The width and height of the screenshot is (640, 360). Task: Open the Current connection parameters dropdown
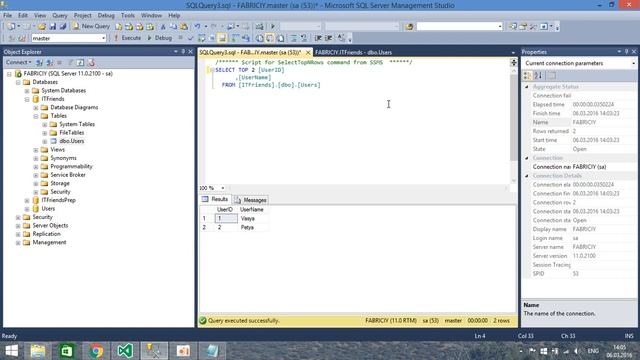(633, 63)
